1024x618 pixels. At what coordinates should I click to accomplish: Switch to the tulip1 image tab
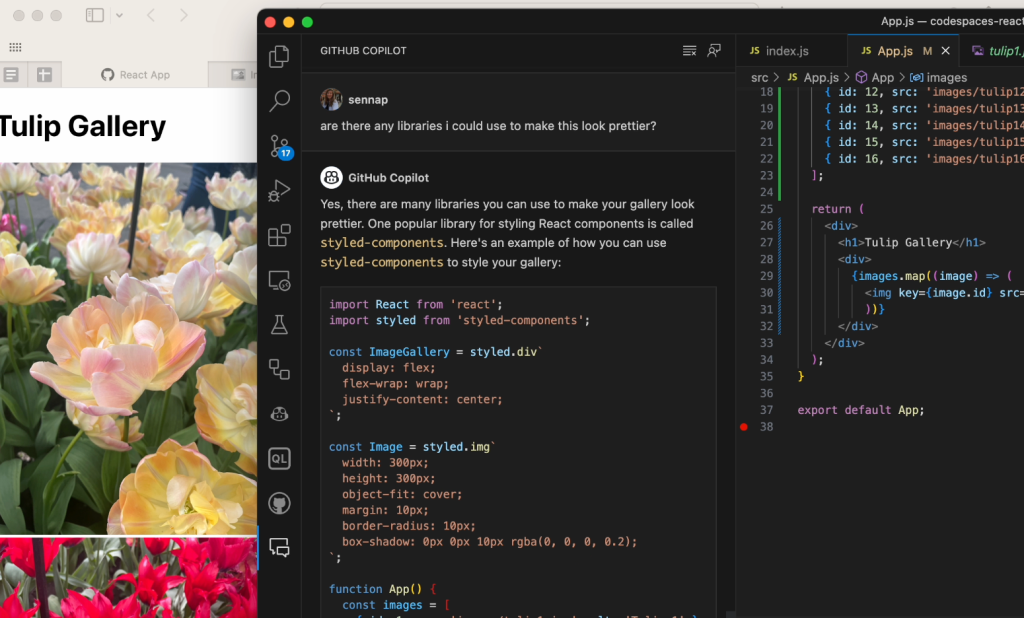(1000, 50)
